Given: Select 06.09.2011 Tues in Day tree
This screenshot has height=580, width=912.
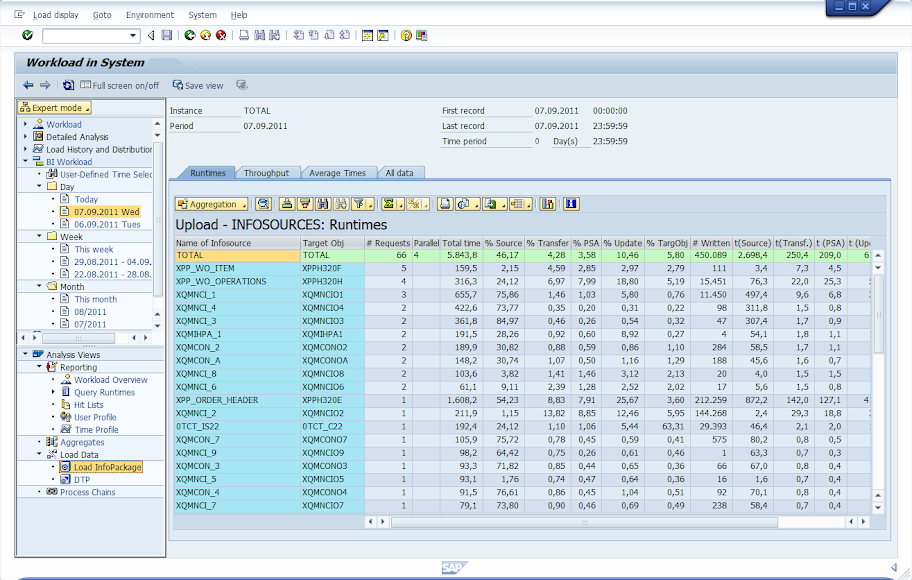Looking at the screenshot, I should (106, 224).
